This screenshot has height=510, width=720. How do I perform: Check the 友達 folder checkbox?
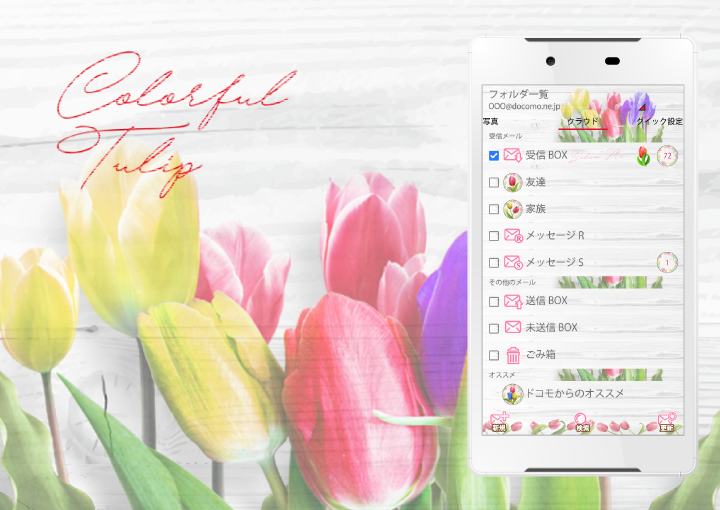click(494, 183)
